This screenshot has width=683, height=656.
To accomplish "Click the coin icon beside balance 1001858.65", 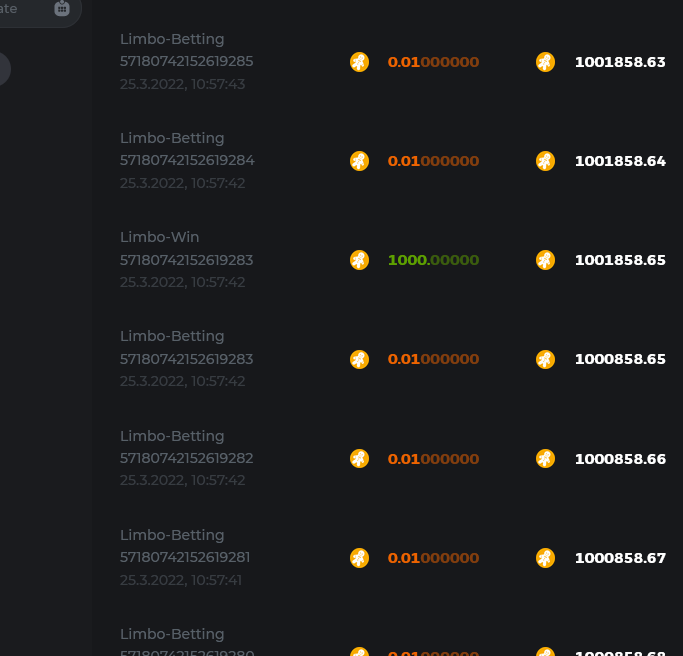I will coord(545,260).
